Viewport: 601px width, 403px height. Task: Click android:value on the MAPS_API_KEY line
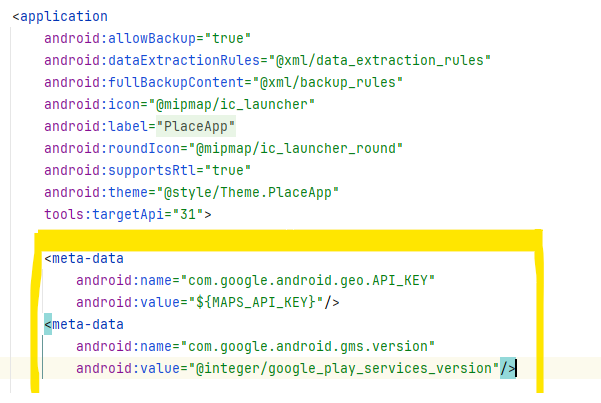point(128,302)
